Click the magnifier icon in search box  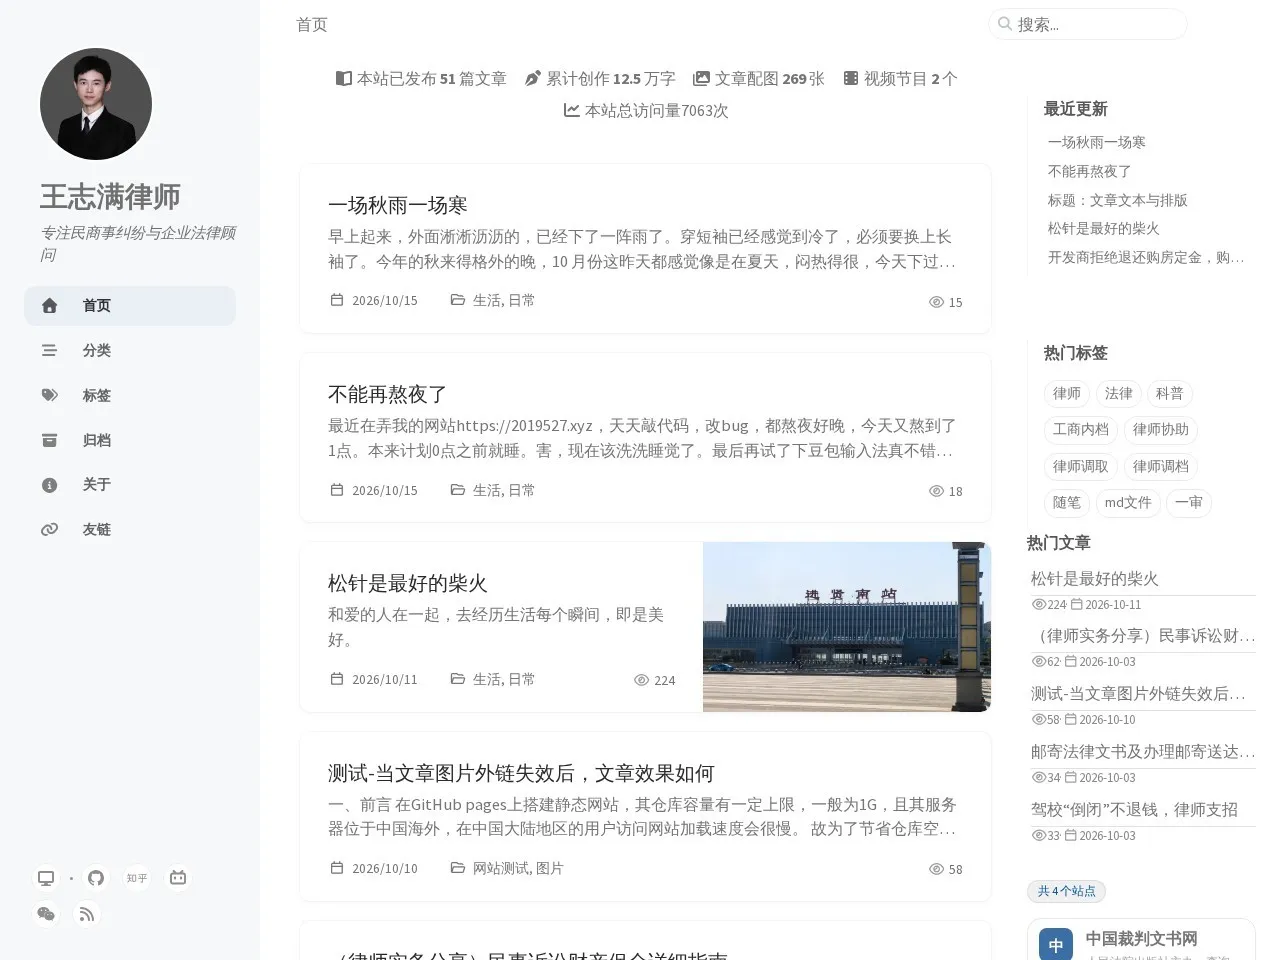coord(1005,24)
